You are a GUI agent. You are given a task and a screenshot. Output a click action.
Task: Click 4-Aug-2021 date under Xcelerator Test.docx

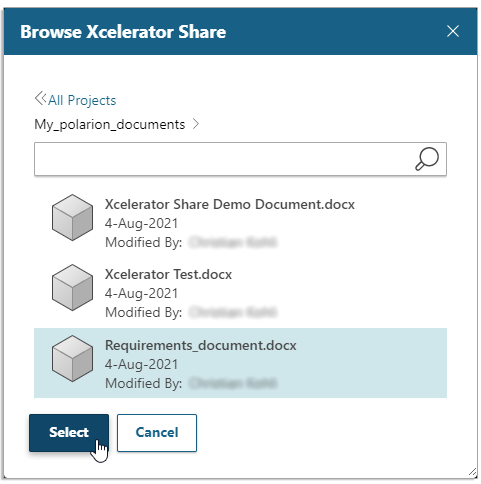point(141,293)
